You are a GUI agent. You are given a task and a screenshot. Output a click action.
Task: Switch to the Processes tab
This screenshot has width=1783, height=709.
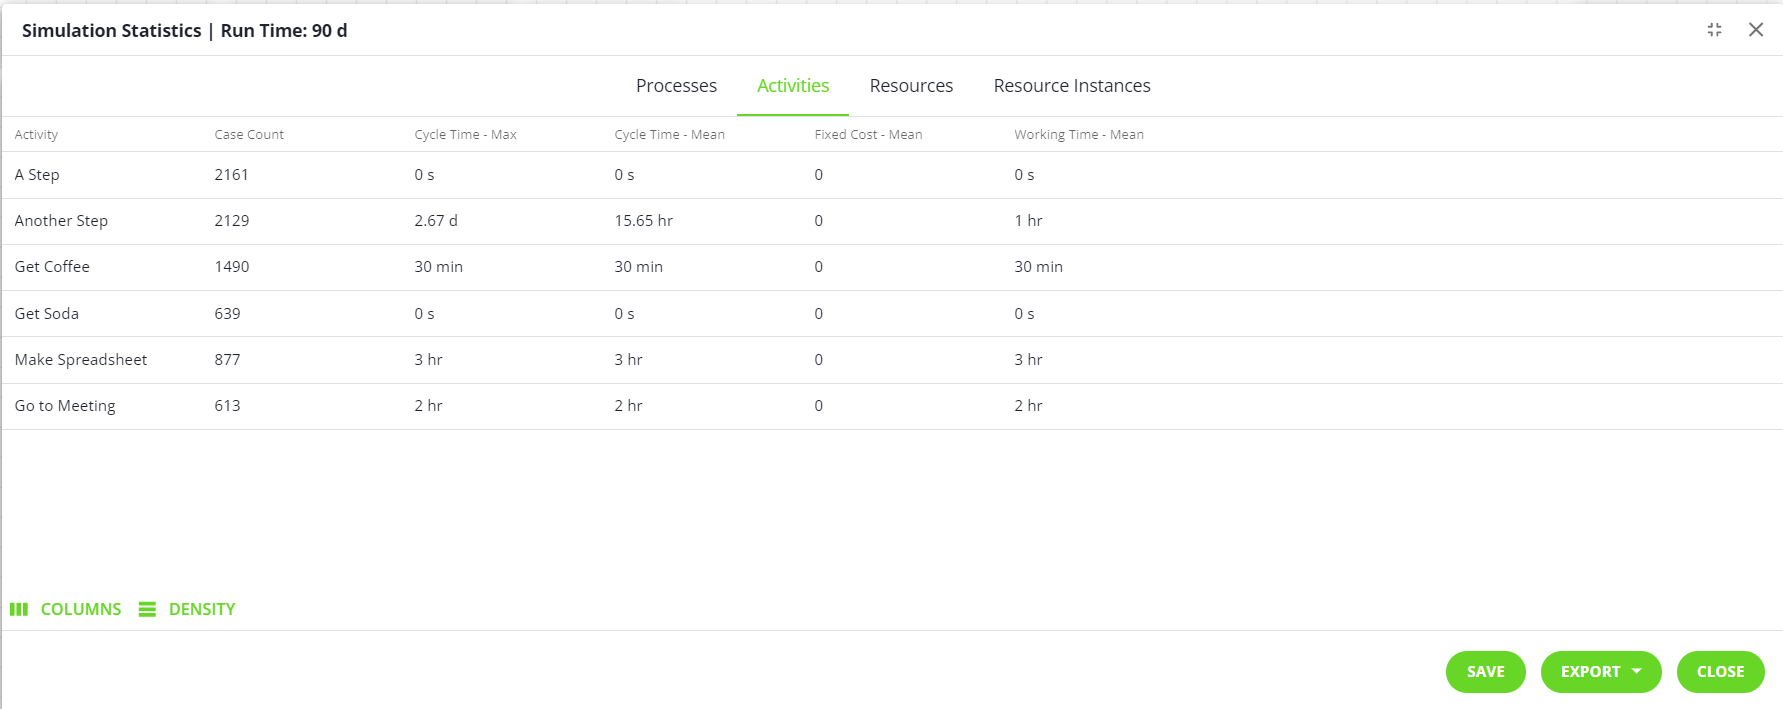[676, 86]
